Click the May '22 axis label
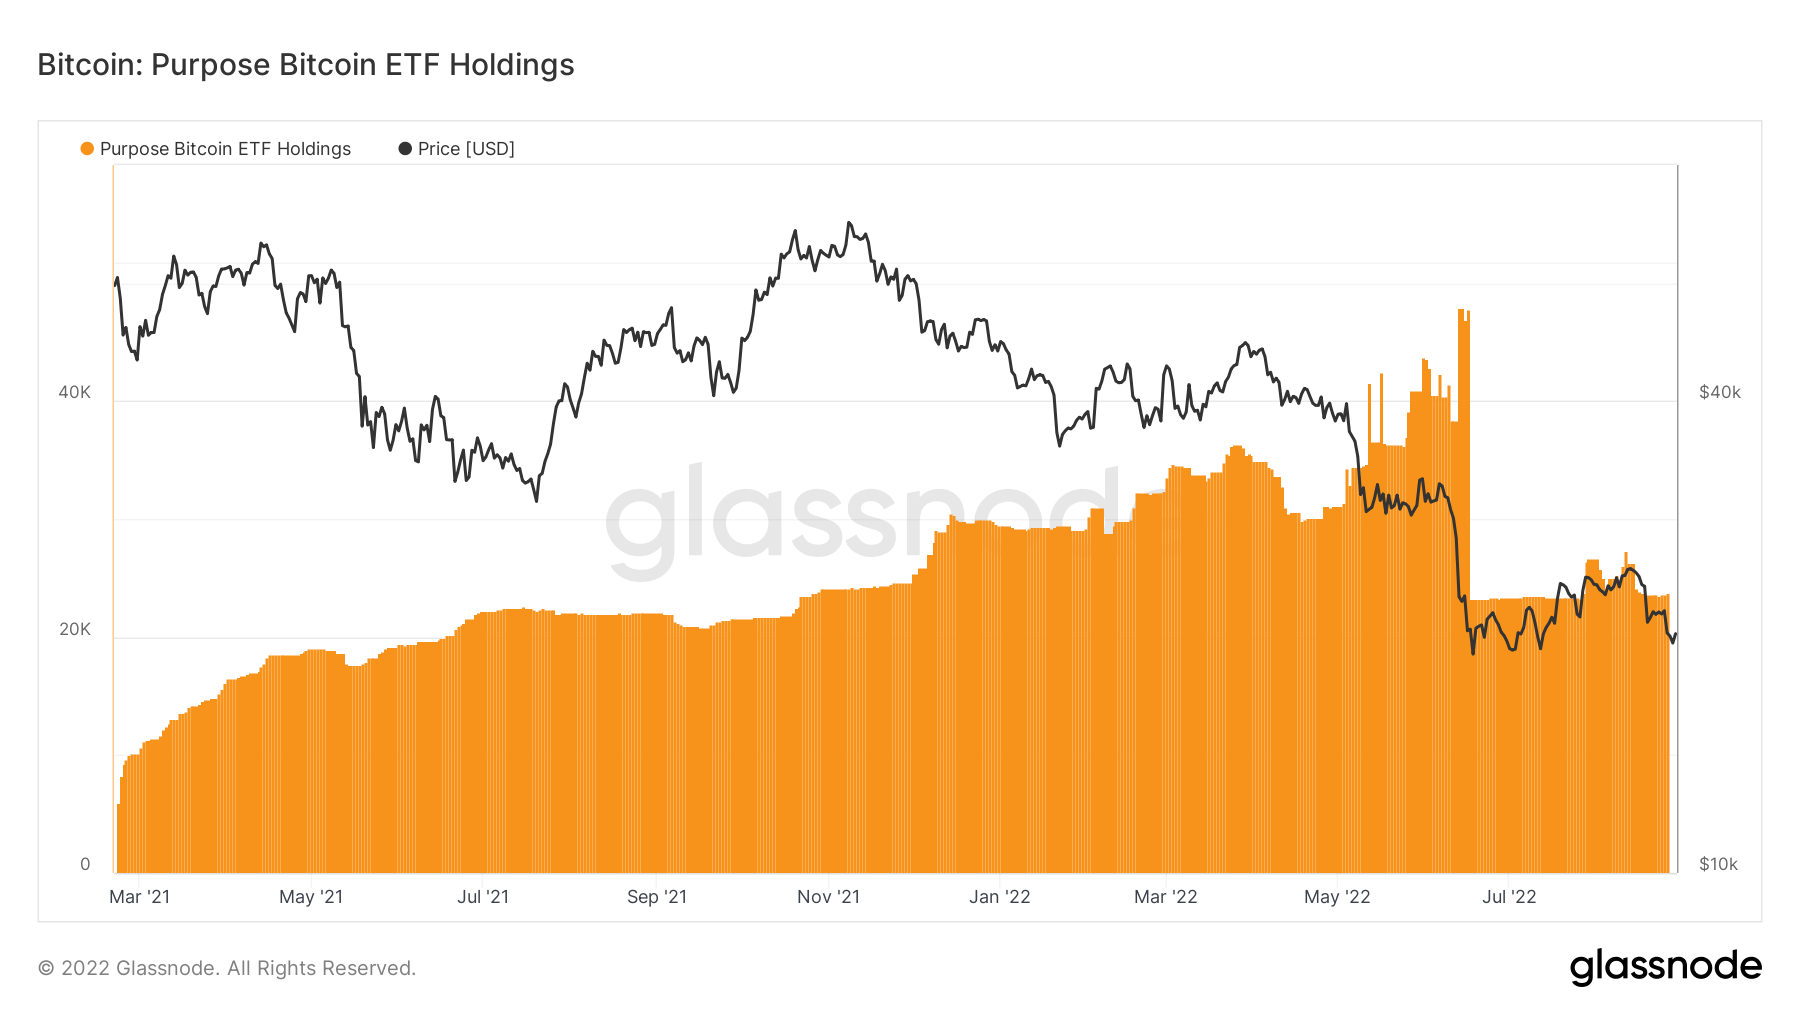The height and width of the screenshot is (1013, 1800). [1337, 897]
